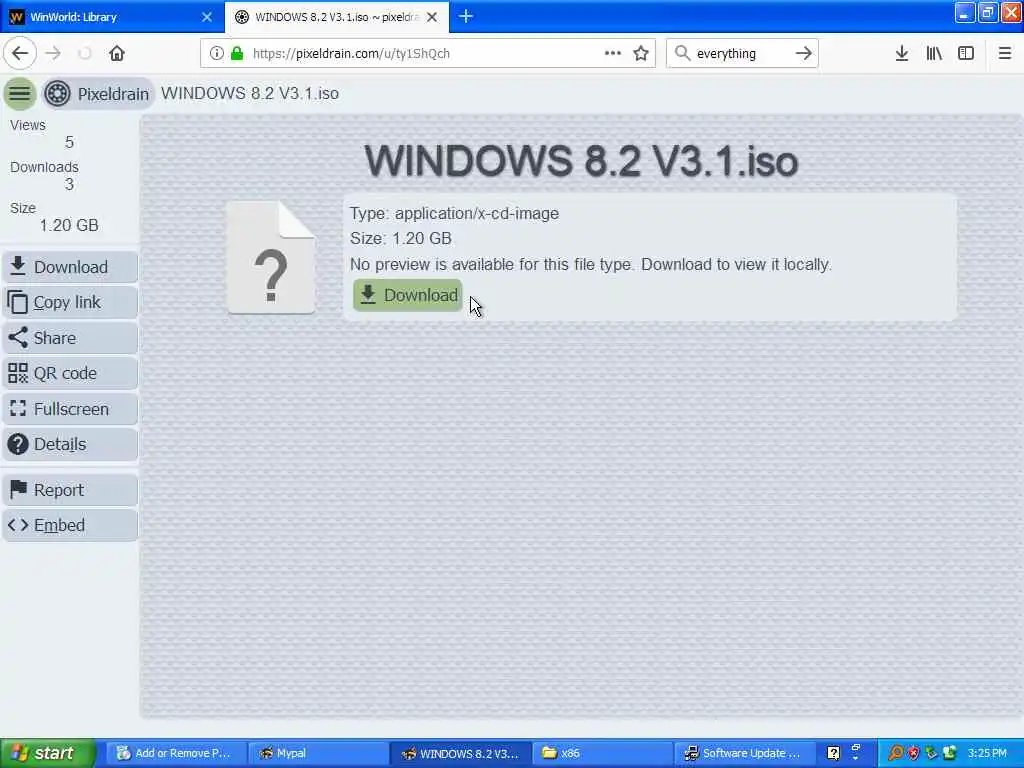Click the browser forward arrow
1024x768 pixels.
point(53,53)
